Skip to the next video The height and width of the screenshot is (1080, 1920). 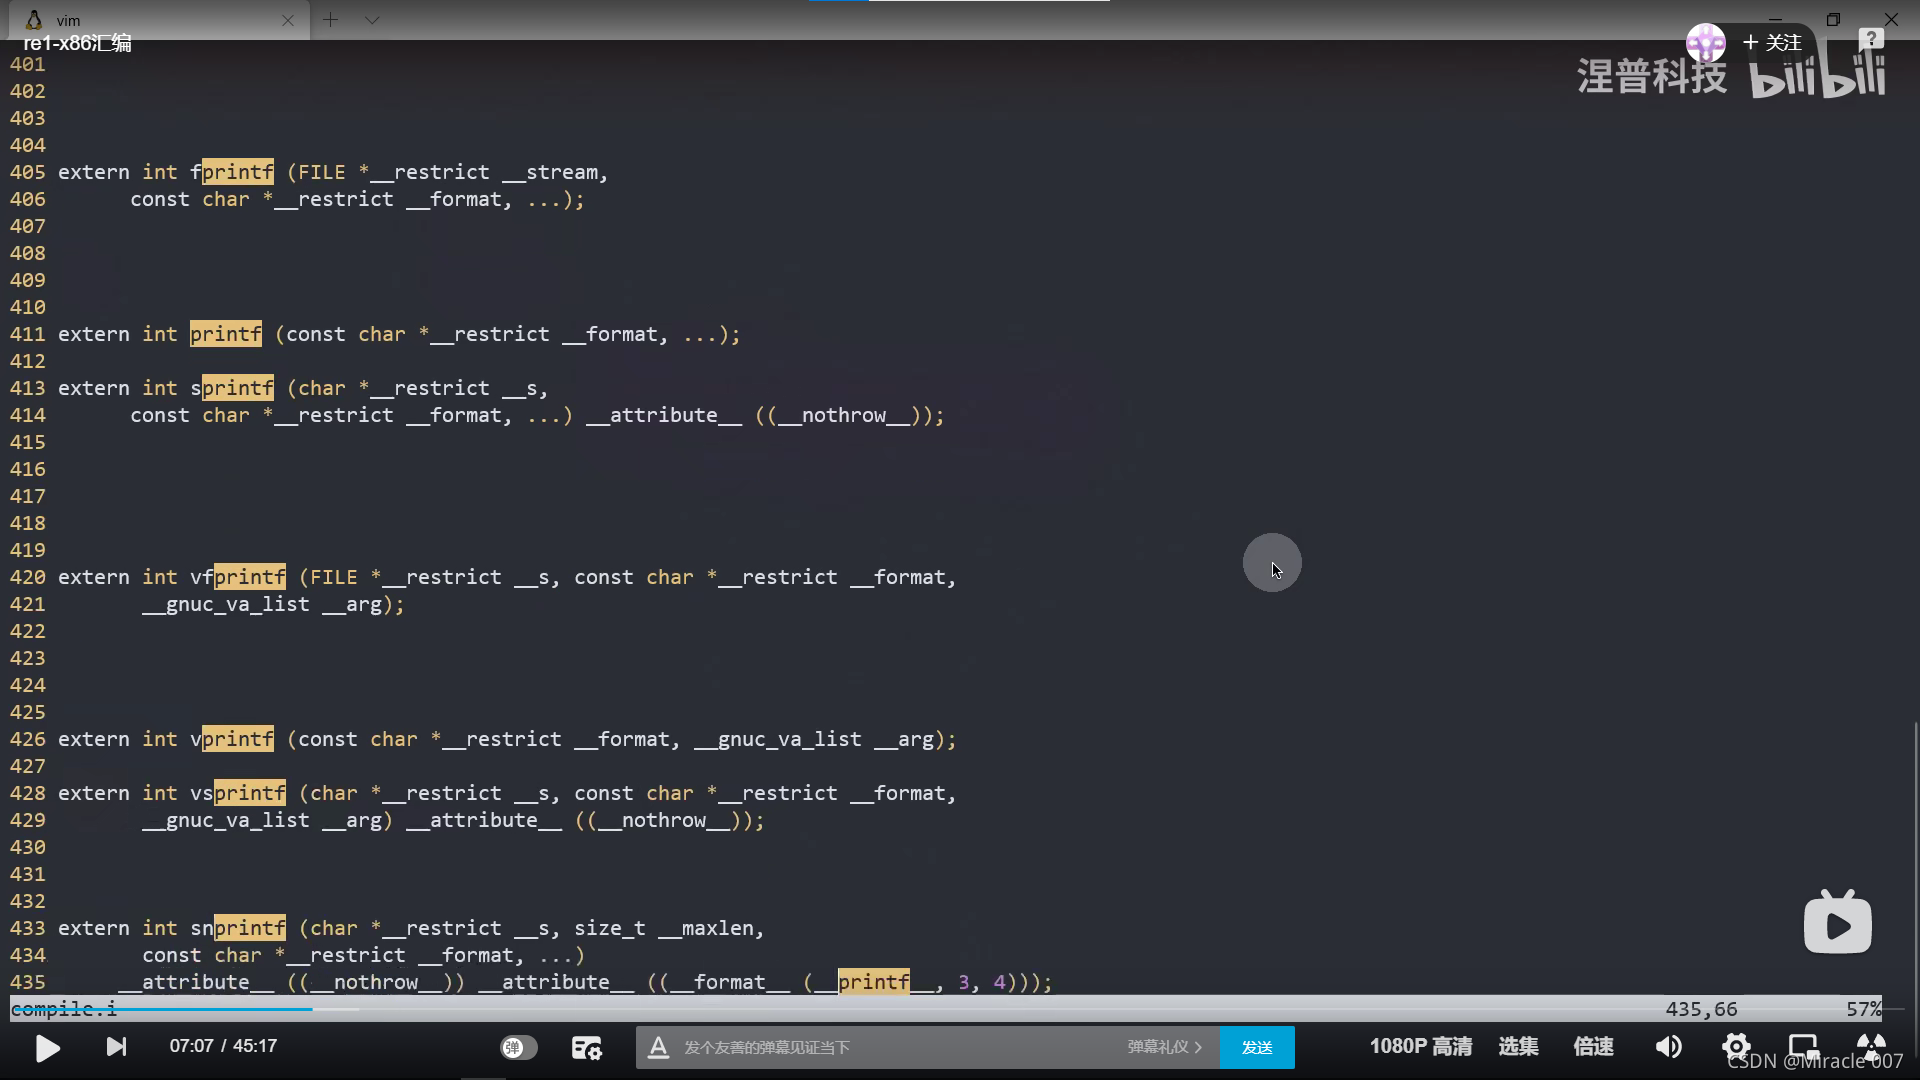116,1046
